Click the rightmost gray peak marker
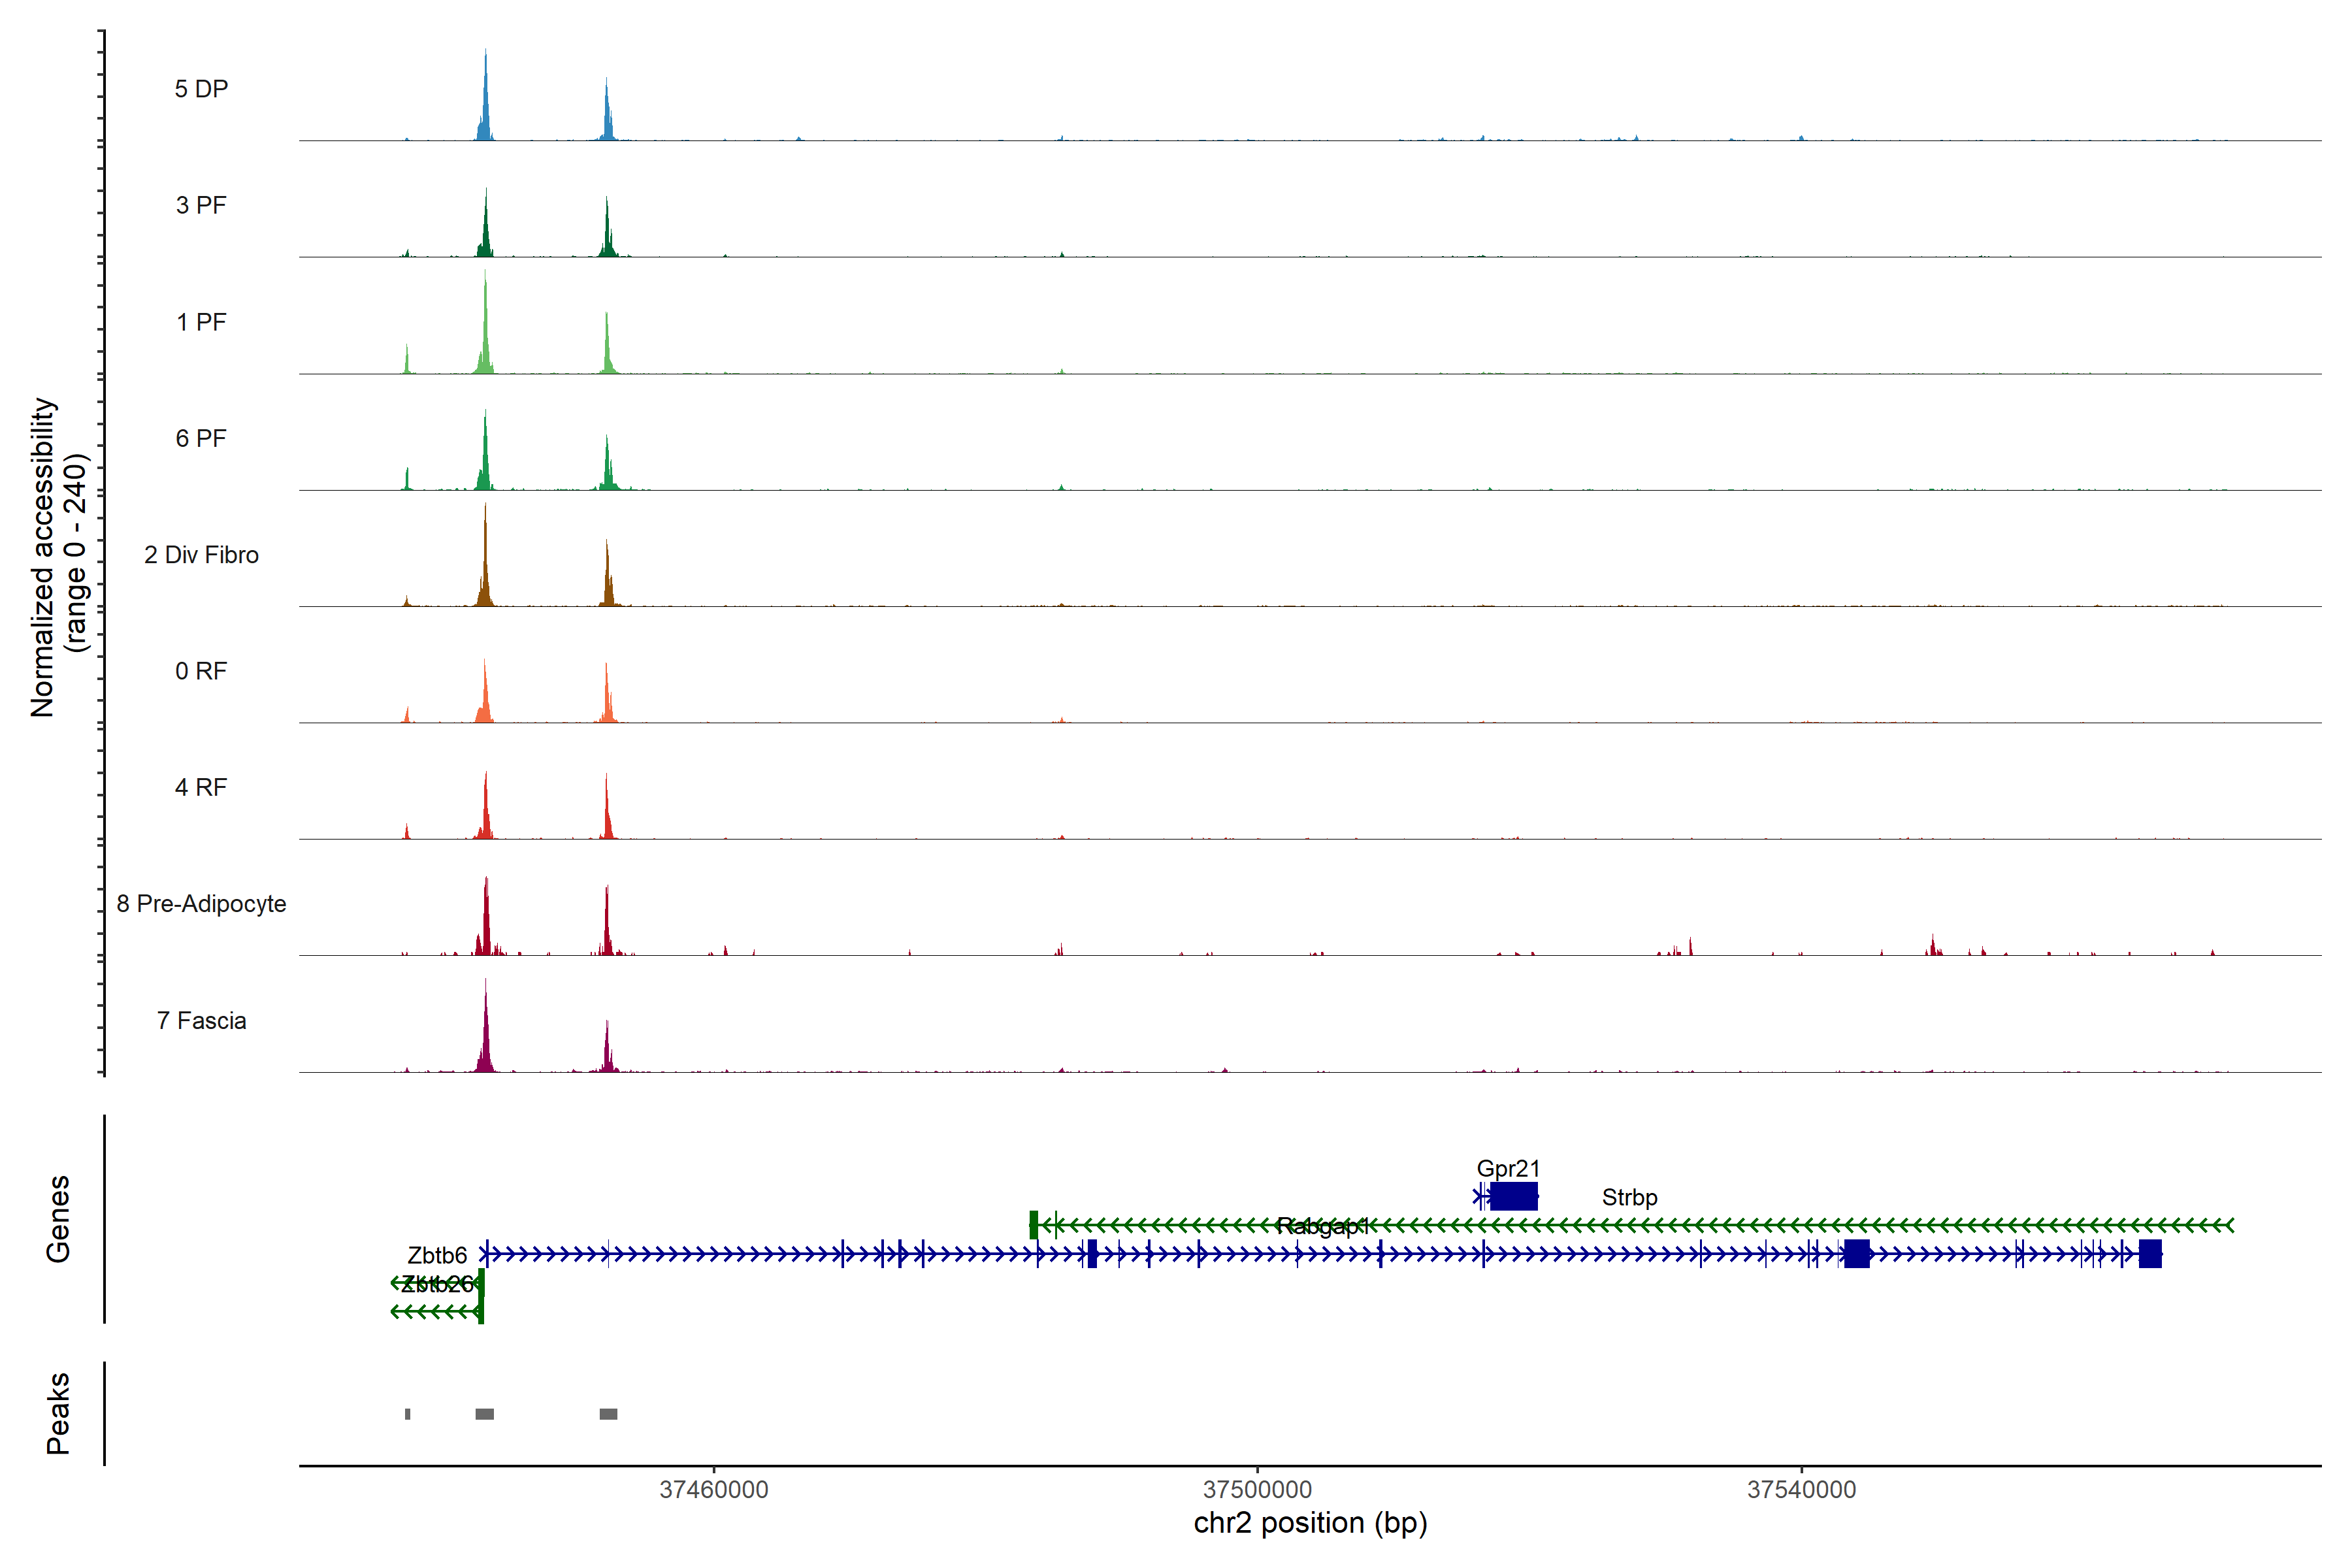Viewport: 2352px width, 1568px height. pyautogui.click(x=608, y=1414)
